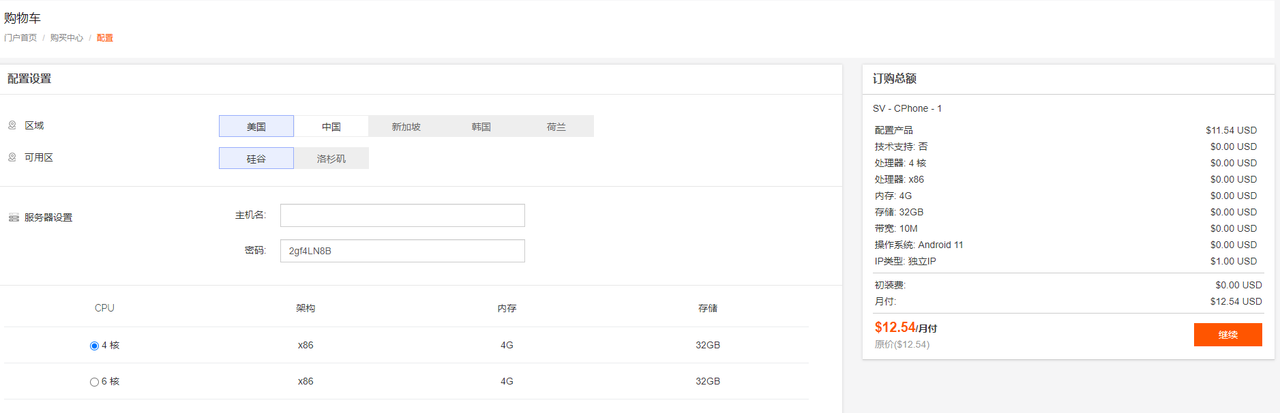
Task: Click the 内存: 4G summary row
Action: point(1065,196)
